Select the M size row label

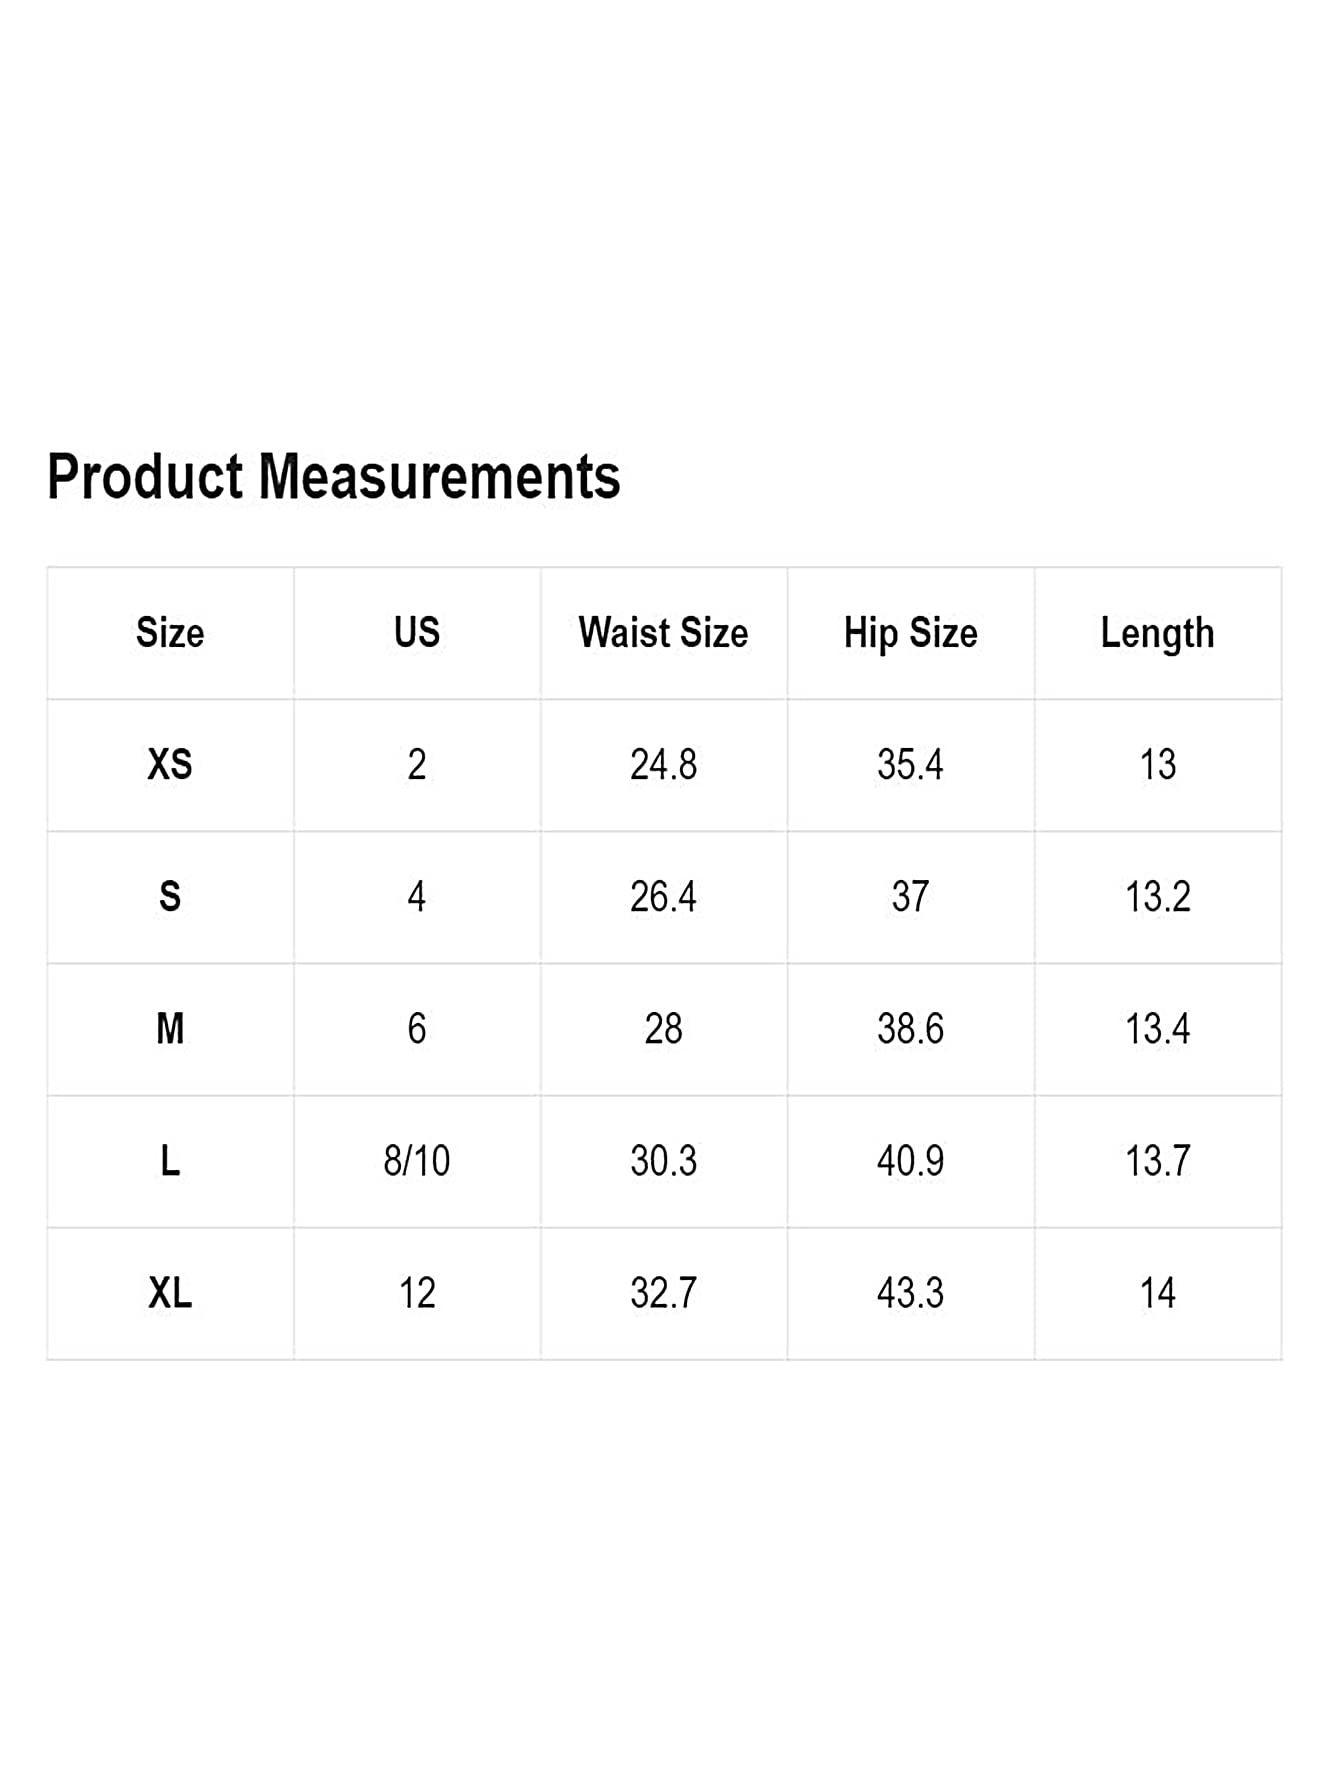point(170,1029)
